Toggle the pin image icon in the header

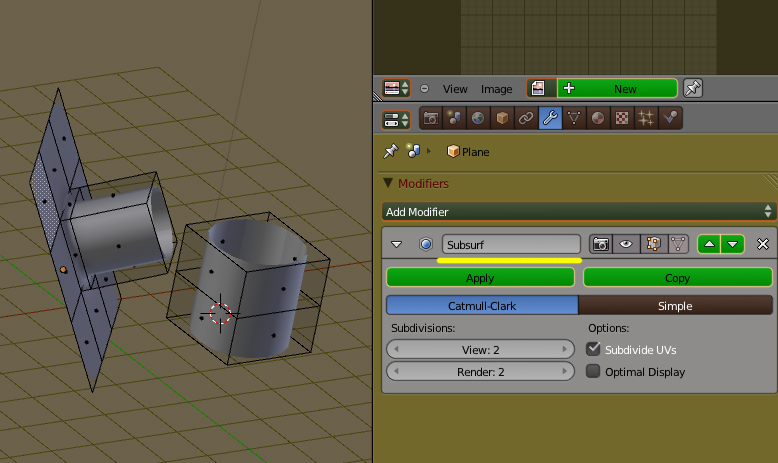pyautogui.click(x=693, y=88)
